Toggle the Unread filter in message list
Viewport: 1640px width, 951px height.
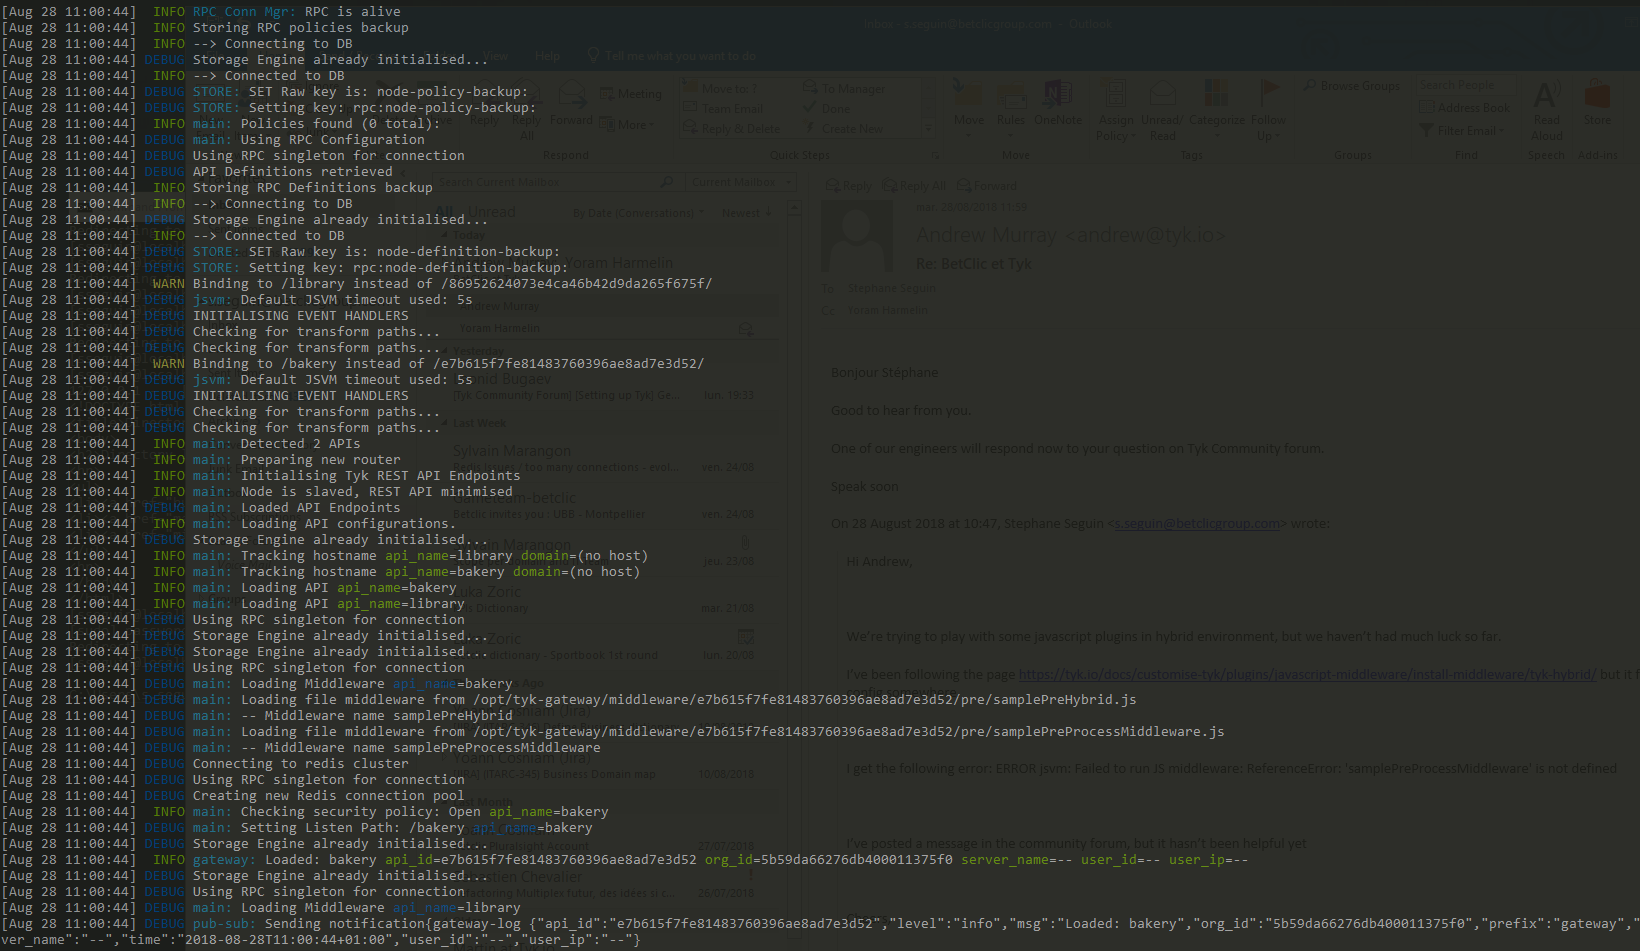pyautogui.click(x=493, y=212)
